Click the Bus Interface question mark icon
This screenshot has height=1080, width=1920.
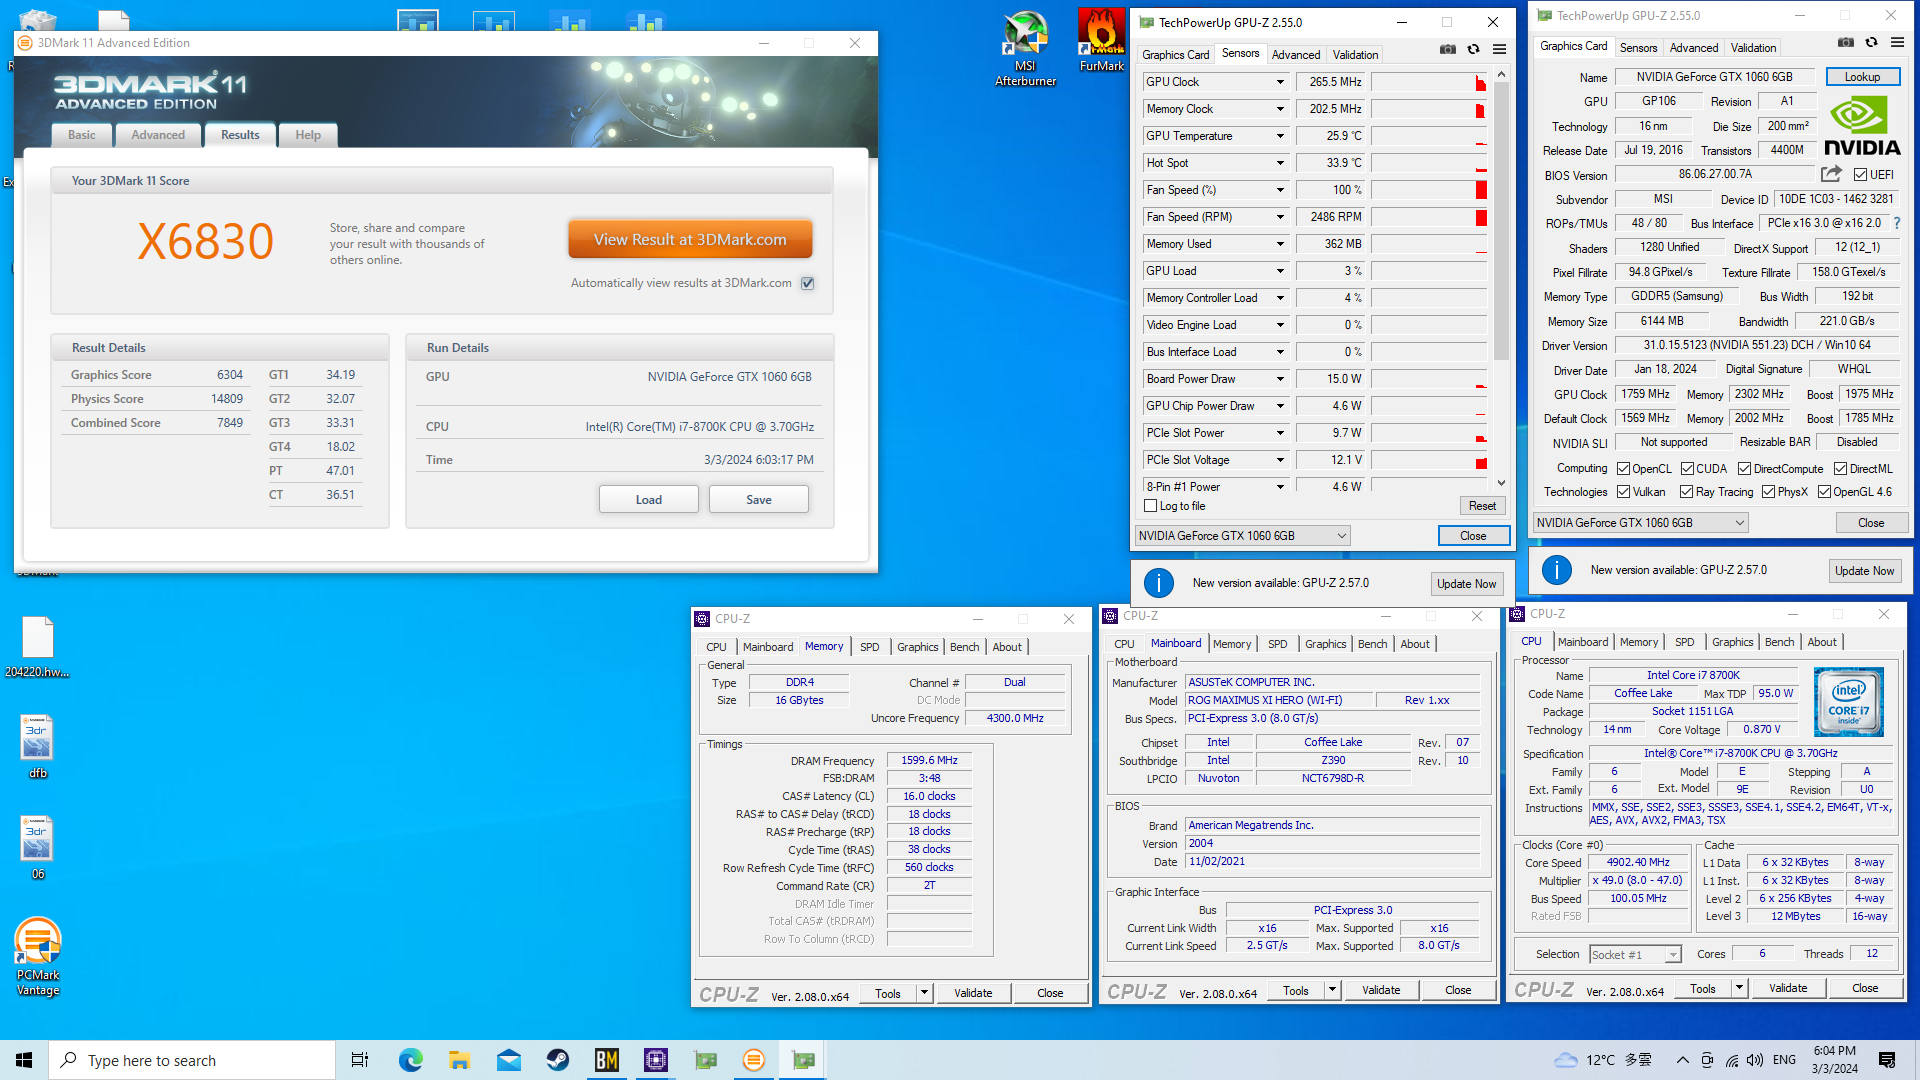pyautogui.click(x=1896, y=223)
